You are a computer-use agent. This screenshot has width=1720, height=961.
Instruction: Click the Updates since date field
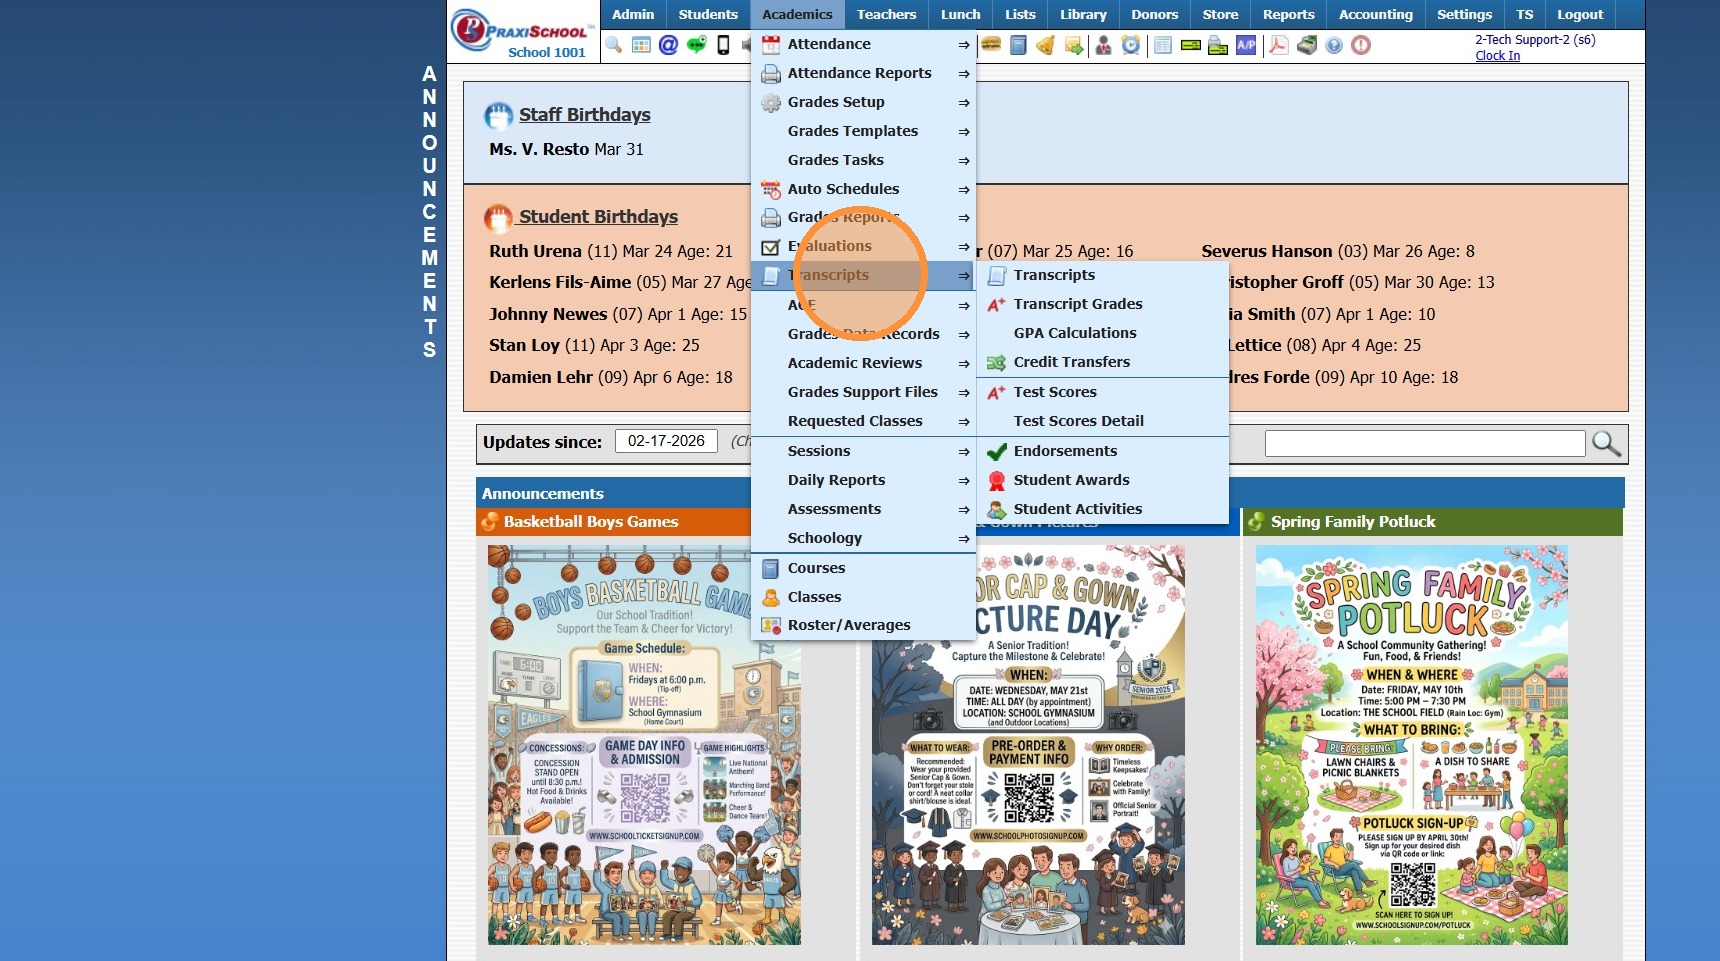pyautogui.click(x=666, y=441)
